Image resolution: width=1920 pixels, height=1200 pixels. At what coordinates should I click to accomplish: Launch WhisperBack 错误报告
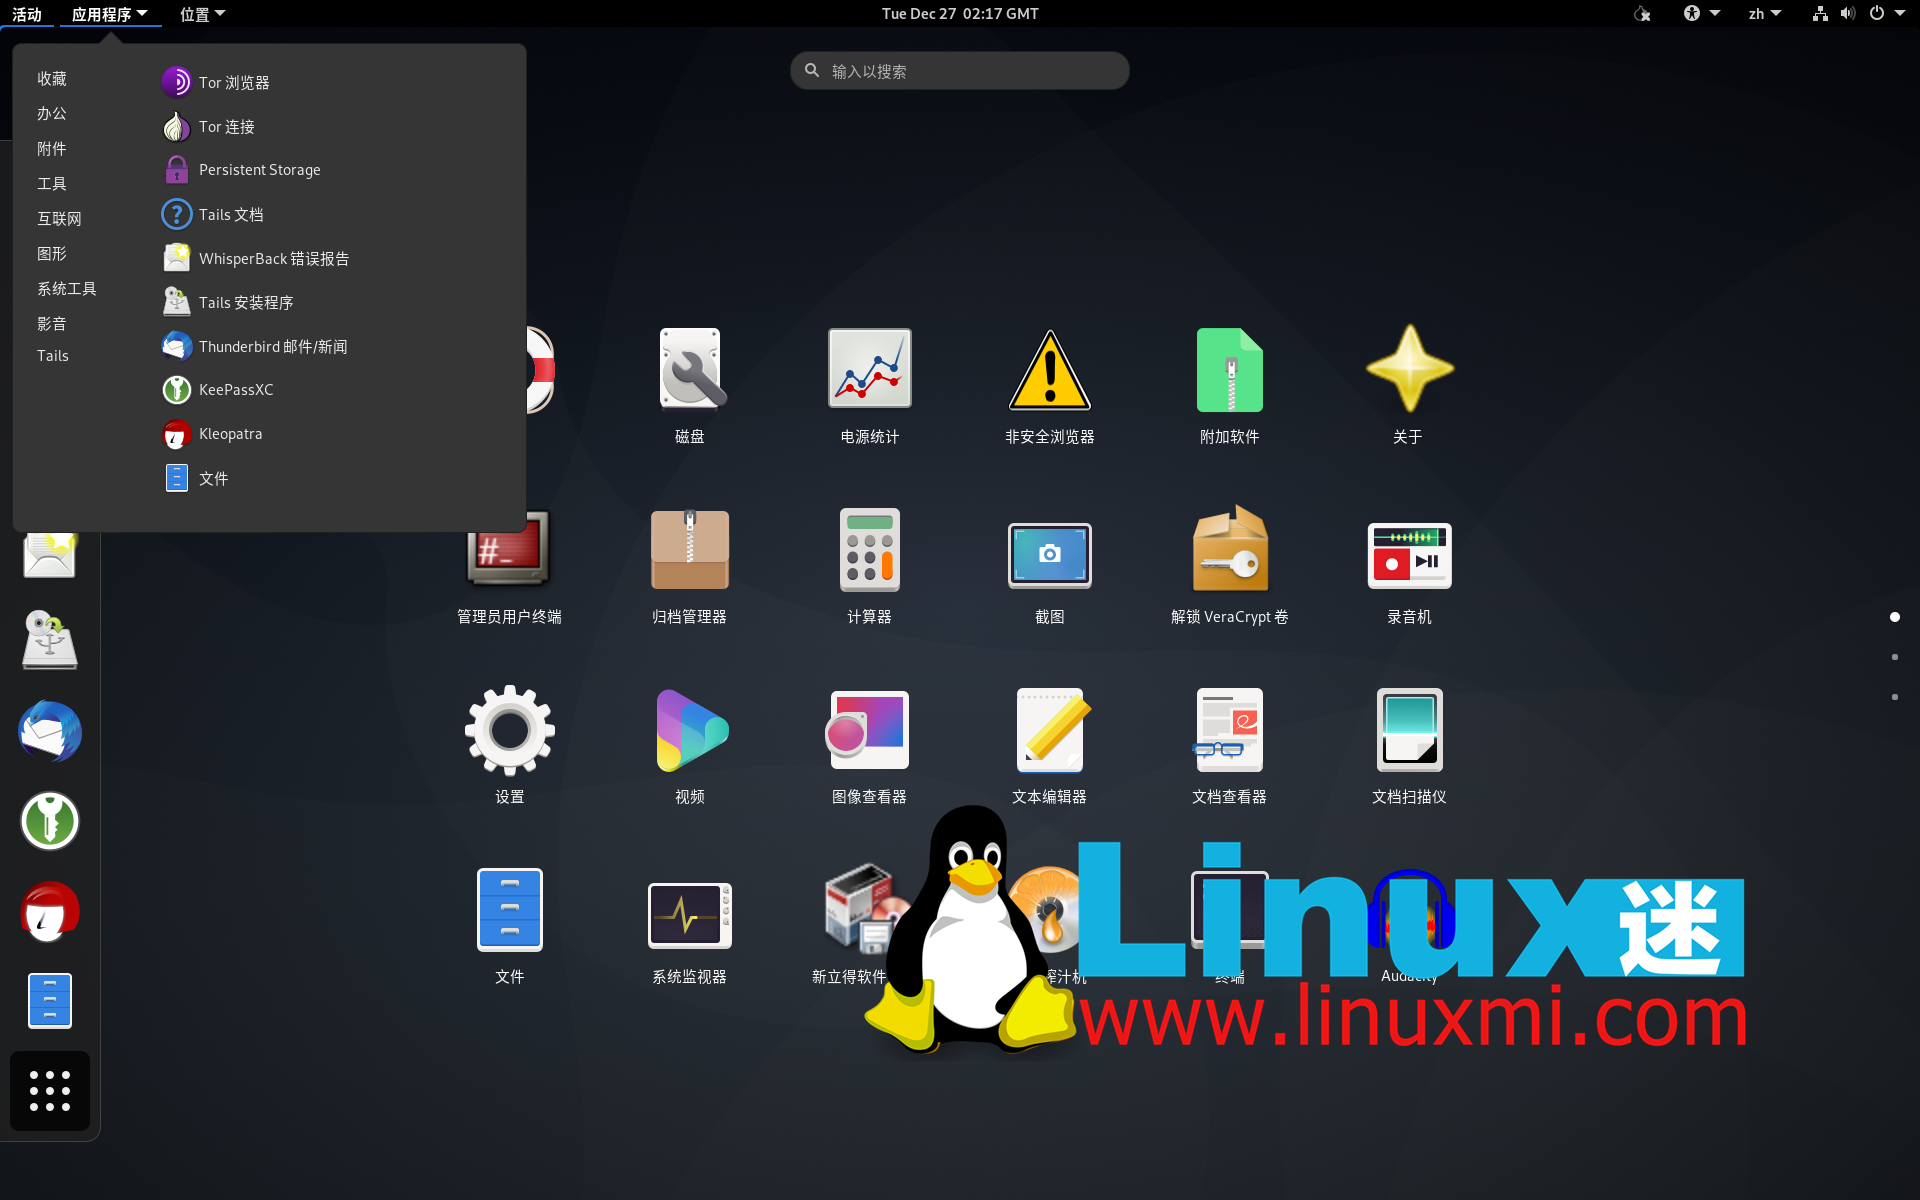point(256,258)
